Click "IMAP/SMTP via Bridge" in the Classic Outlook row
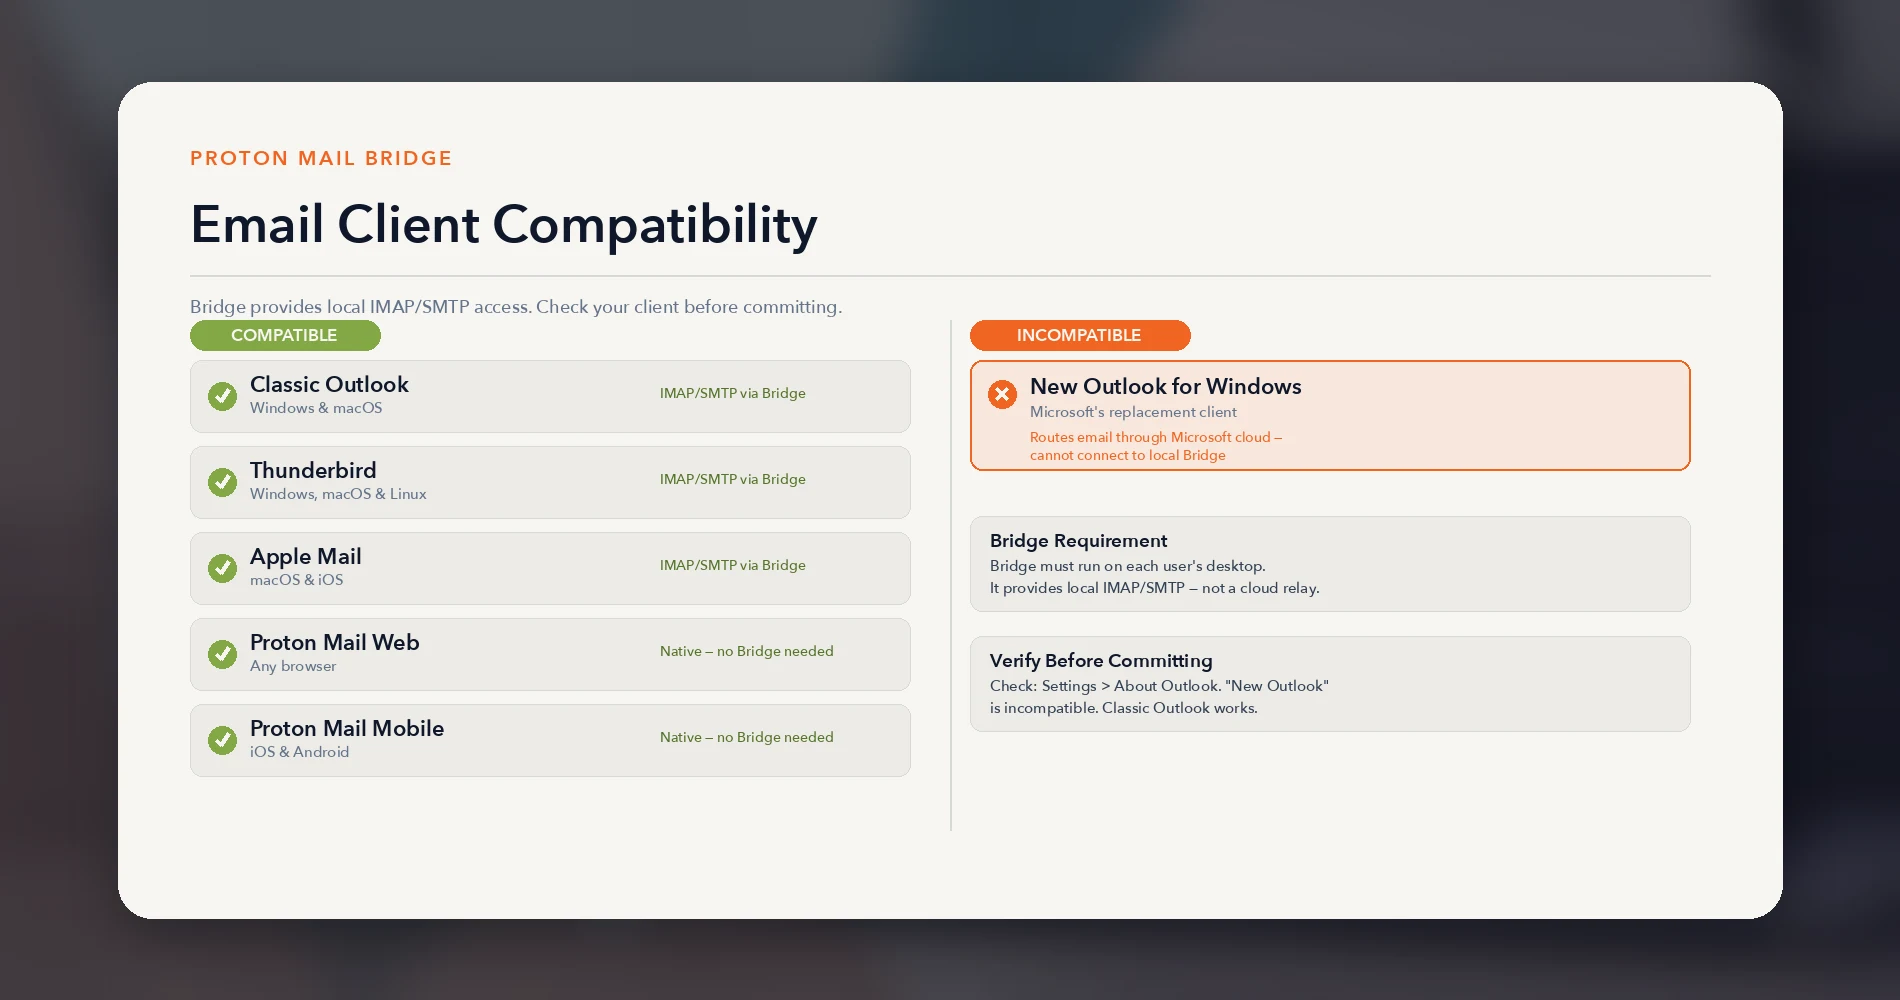The height and width of the screenshot is (1000, 1900). point(732,393)
